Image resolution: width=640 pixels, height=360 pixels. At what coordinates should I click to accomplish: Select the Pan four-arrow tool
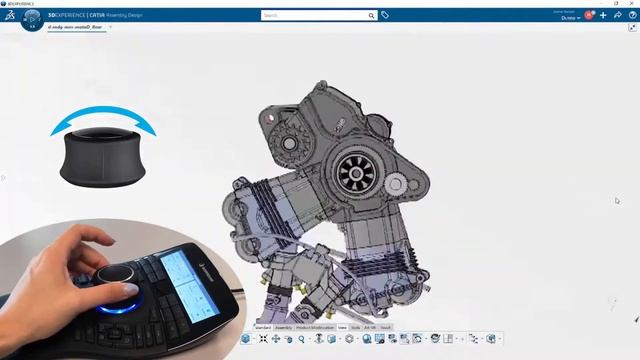click(x=276, y=339)
